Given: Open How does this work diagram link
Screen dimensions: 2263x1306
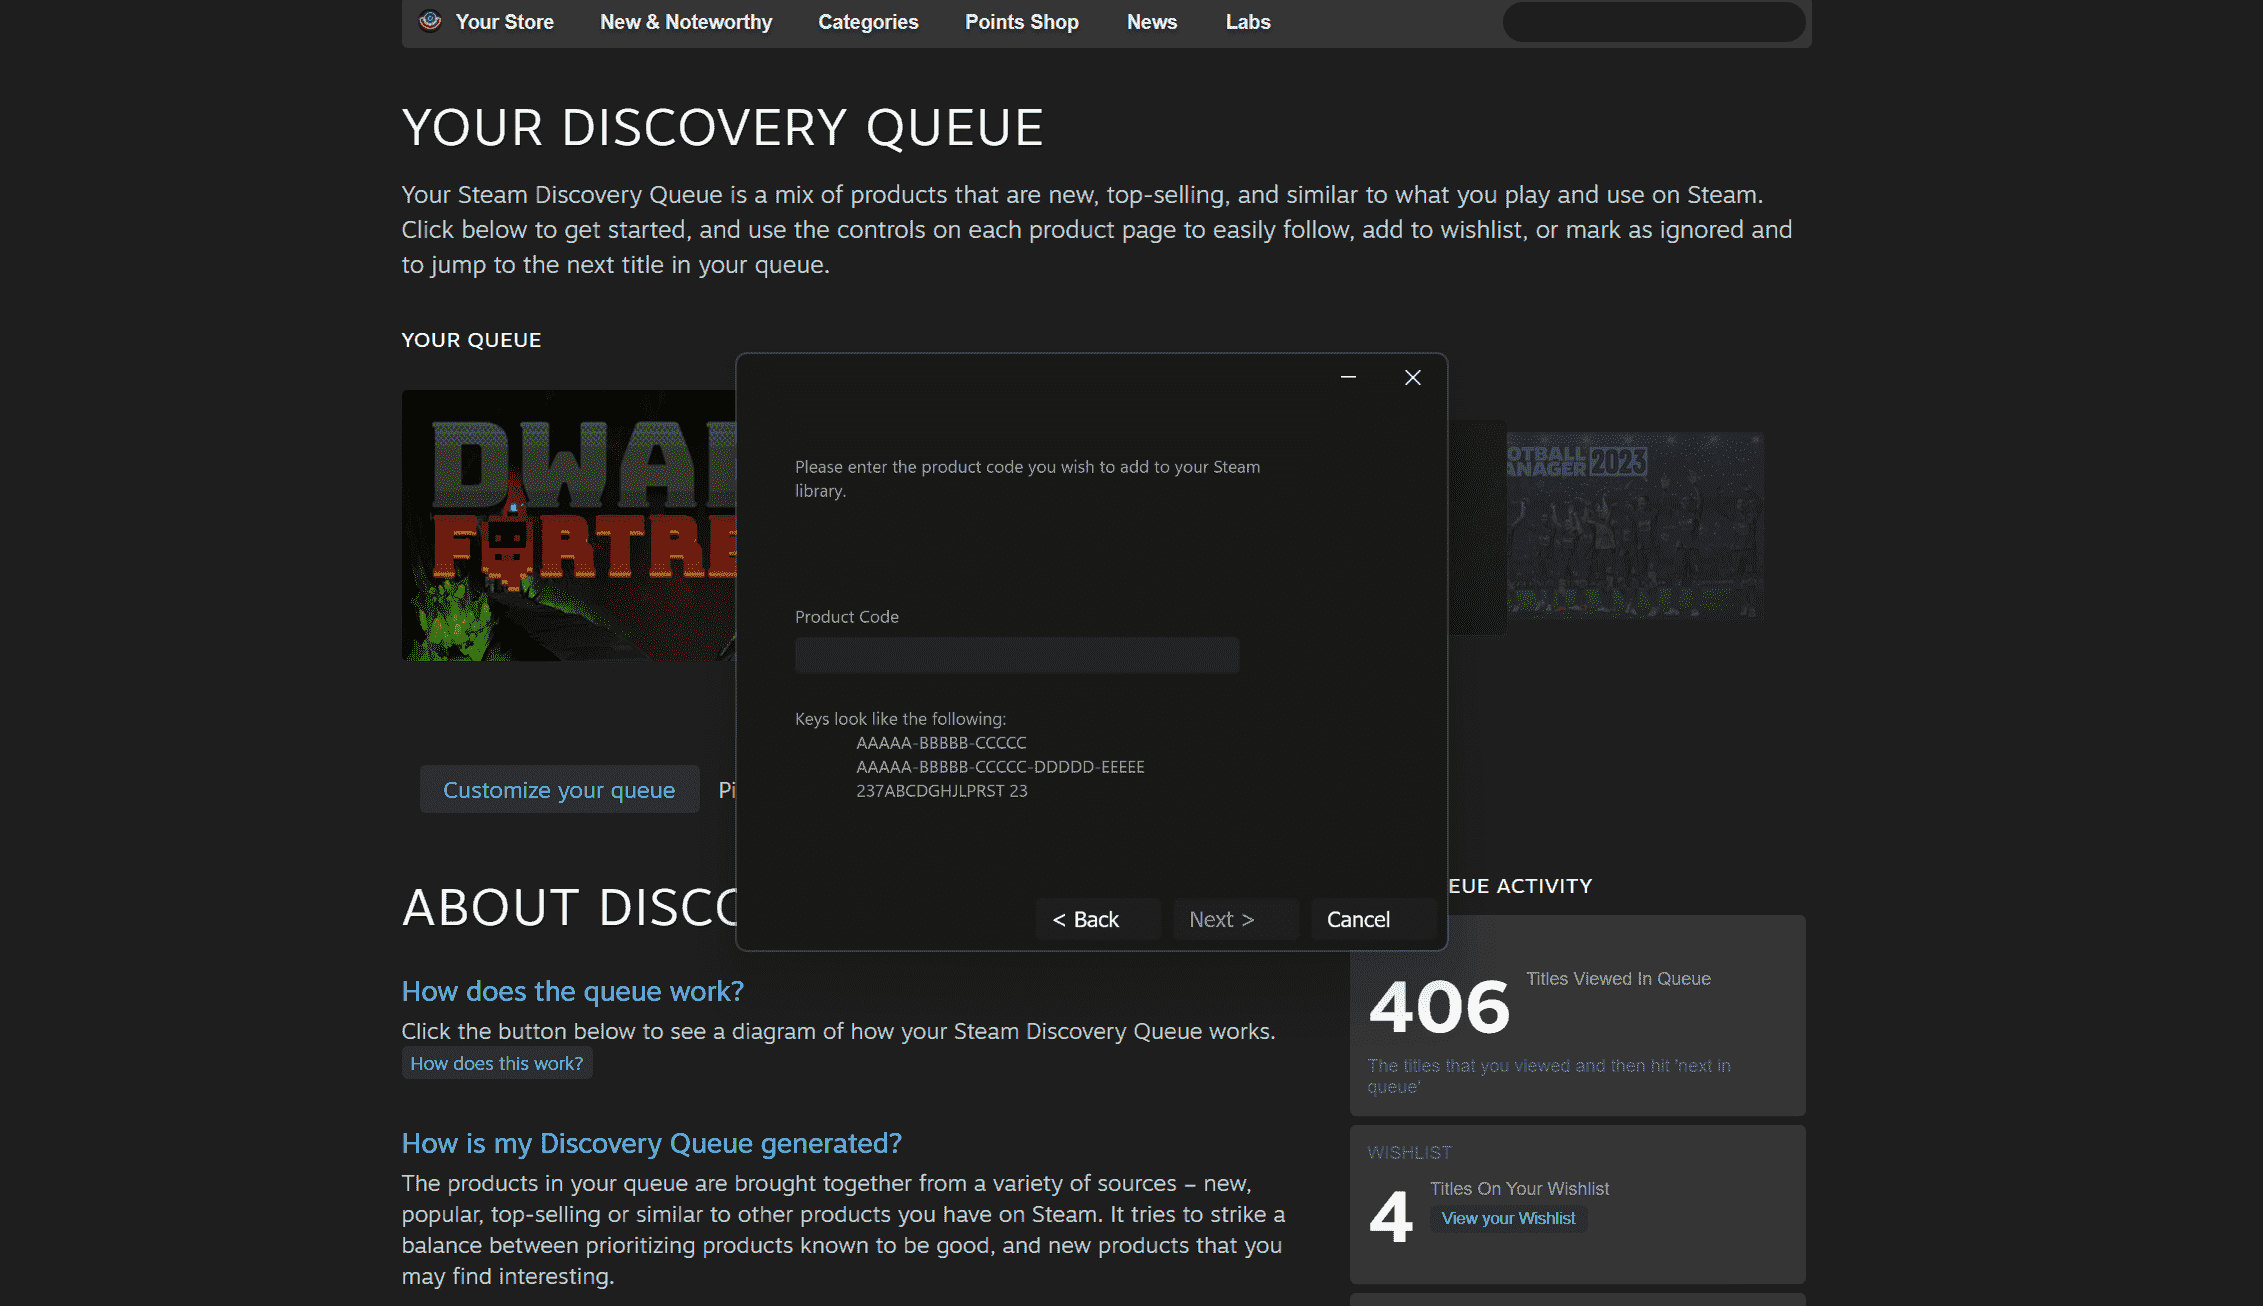Looking at the screenshot, I should [497, 1063].
